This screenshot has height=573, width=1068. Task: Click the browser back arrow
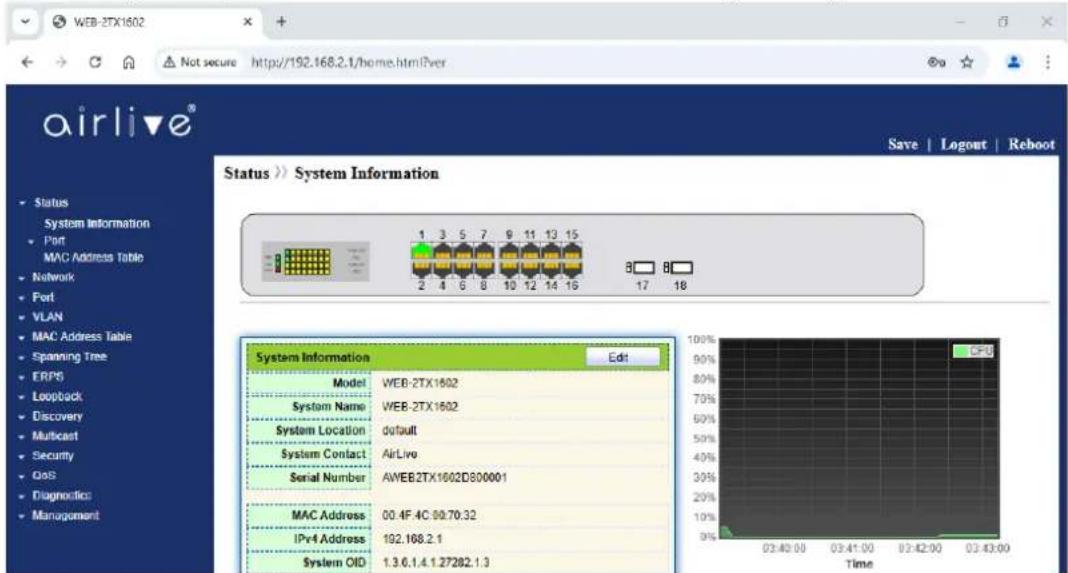pyautogui.click(x=27, y=62)
